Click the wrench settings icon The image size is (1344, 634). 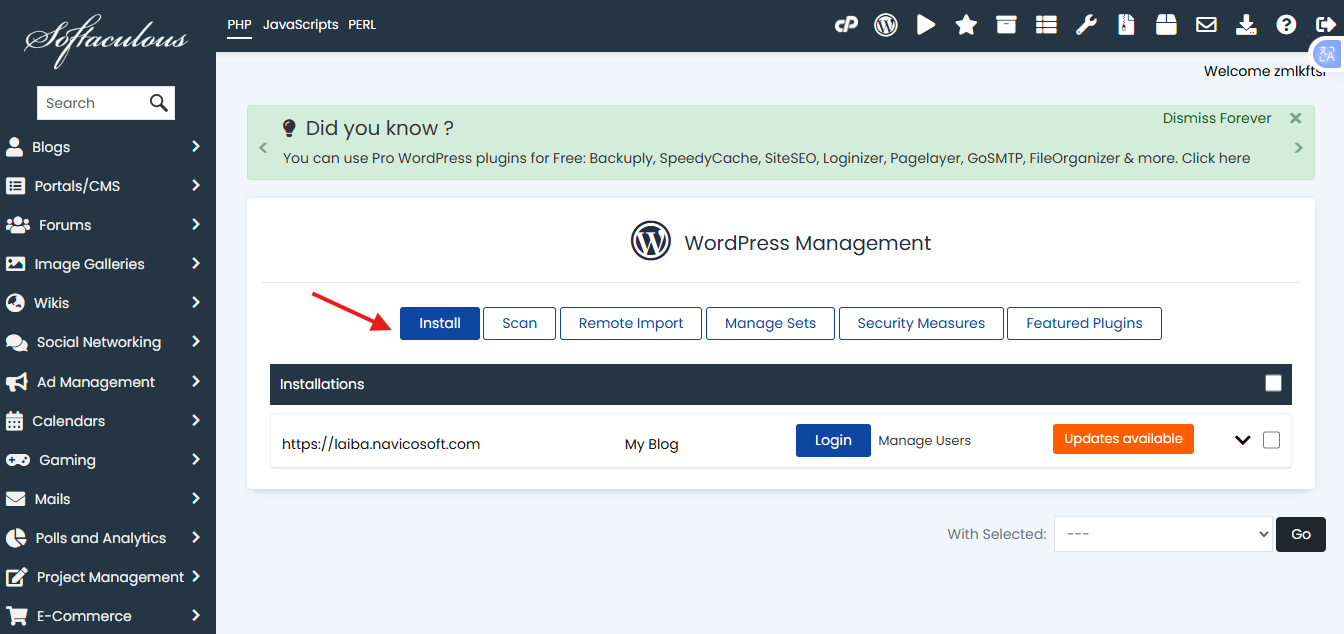coord(1086,25)
